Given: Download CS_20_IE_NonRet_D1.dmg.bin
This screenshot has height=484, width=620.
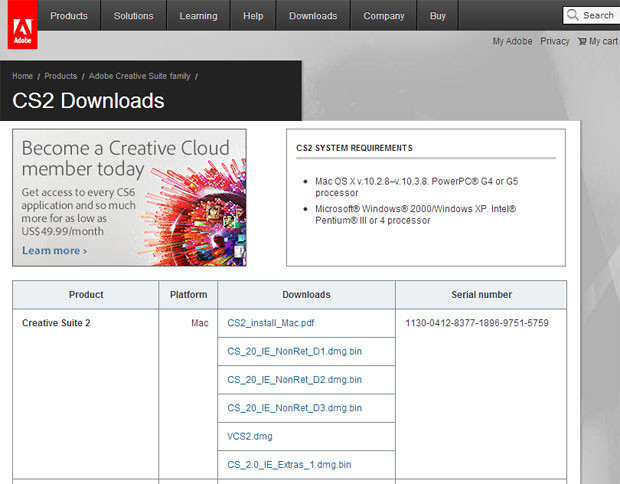Looking at the screenshot, I should [294, 352].
